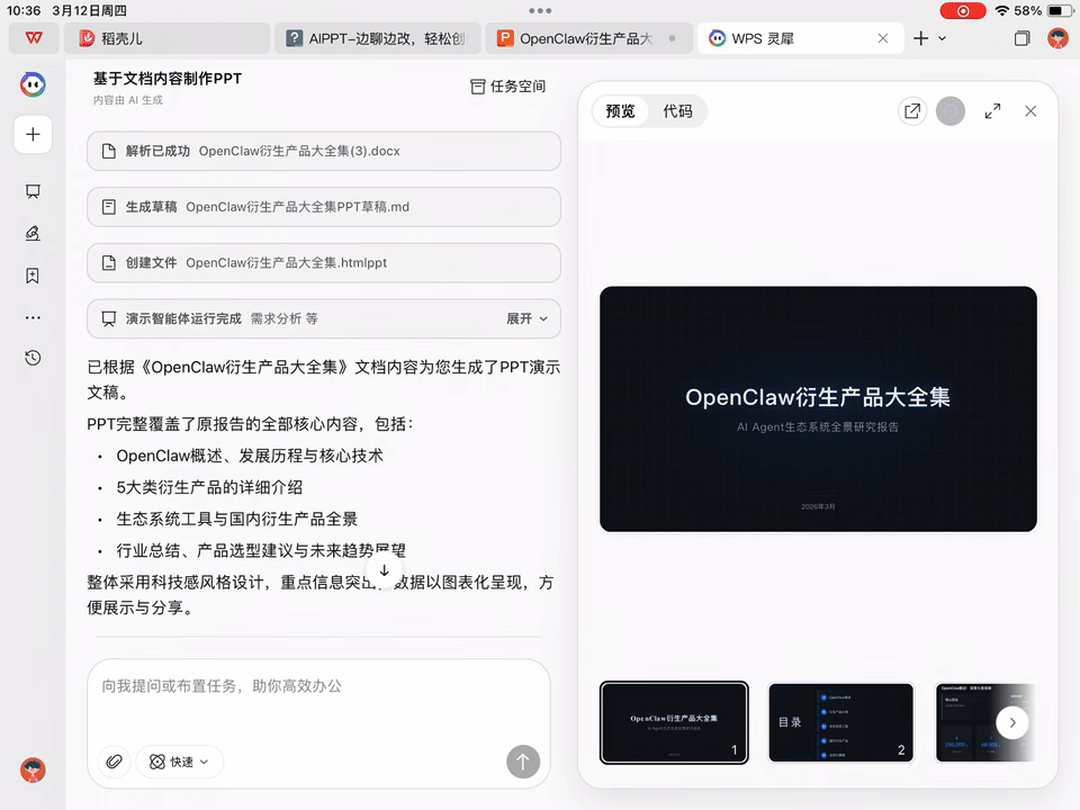Switch to the 稻壳儿 tab
The height and width of the screenshot is (810, 1080).
(167, 39)
